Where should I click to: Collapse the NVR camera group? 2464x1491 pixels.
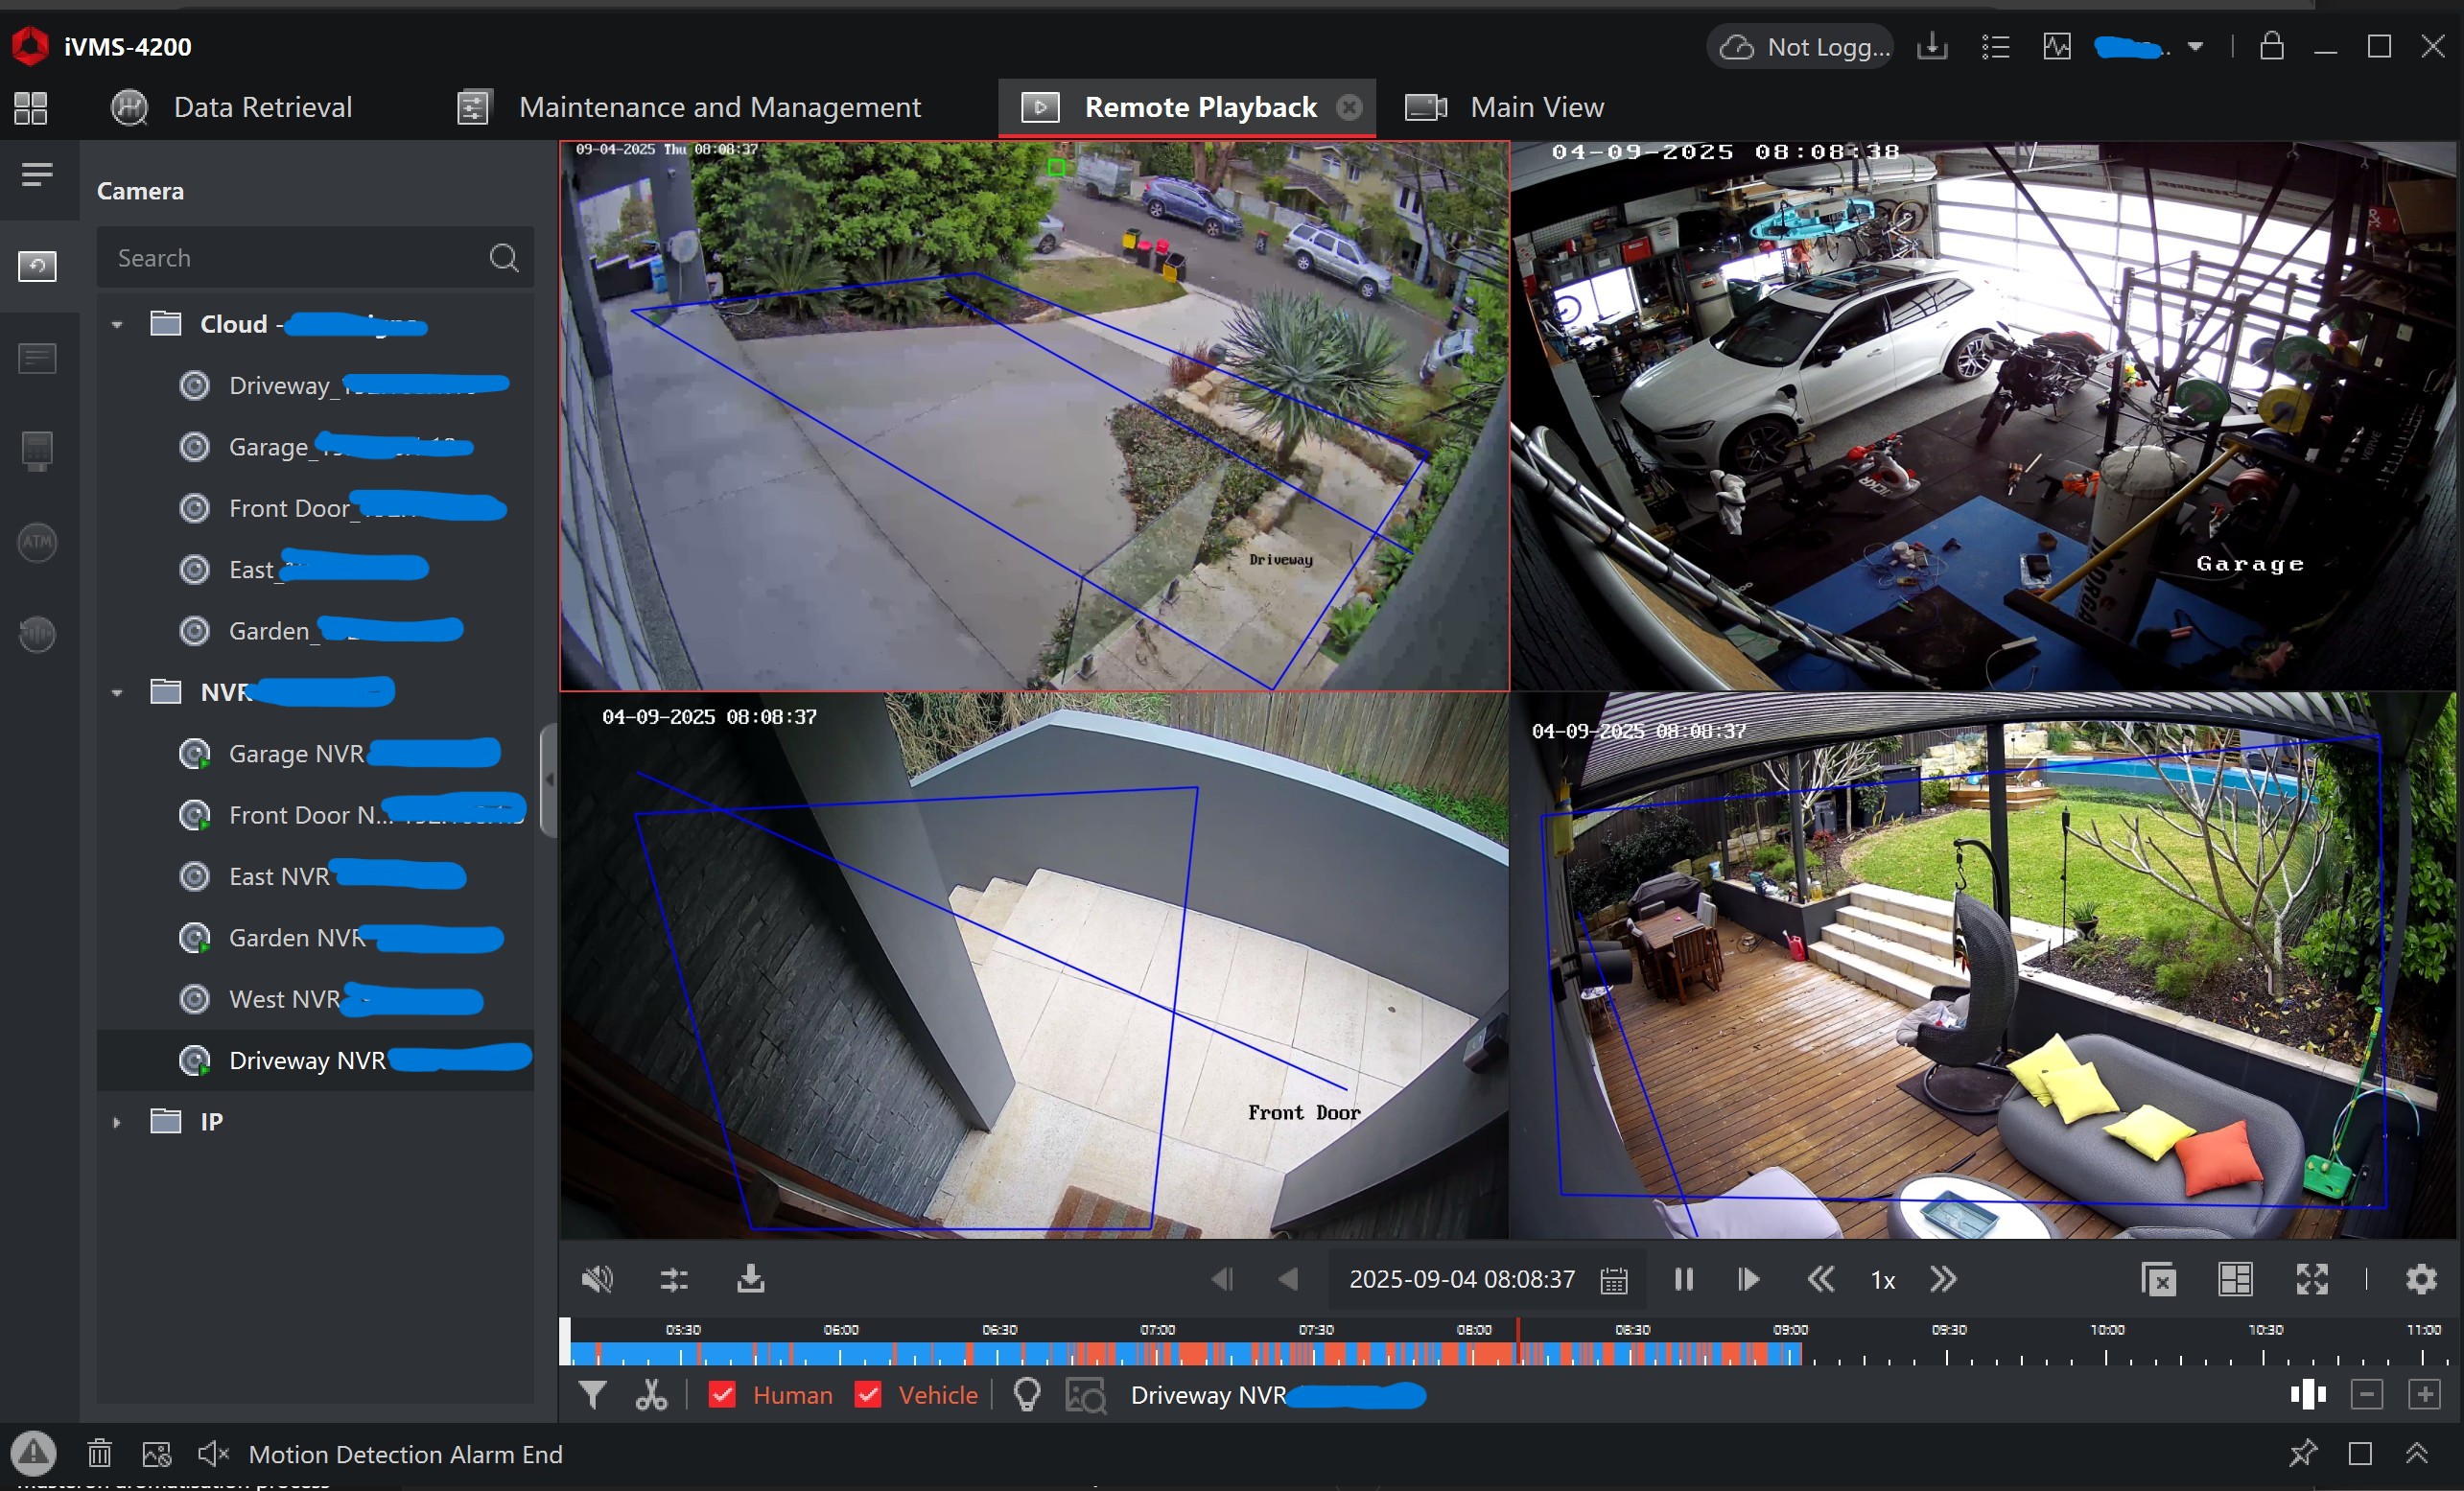[117, 692]
